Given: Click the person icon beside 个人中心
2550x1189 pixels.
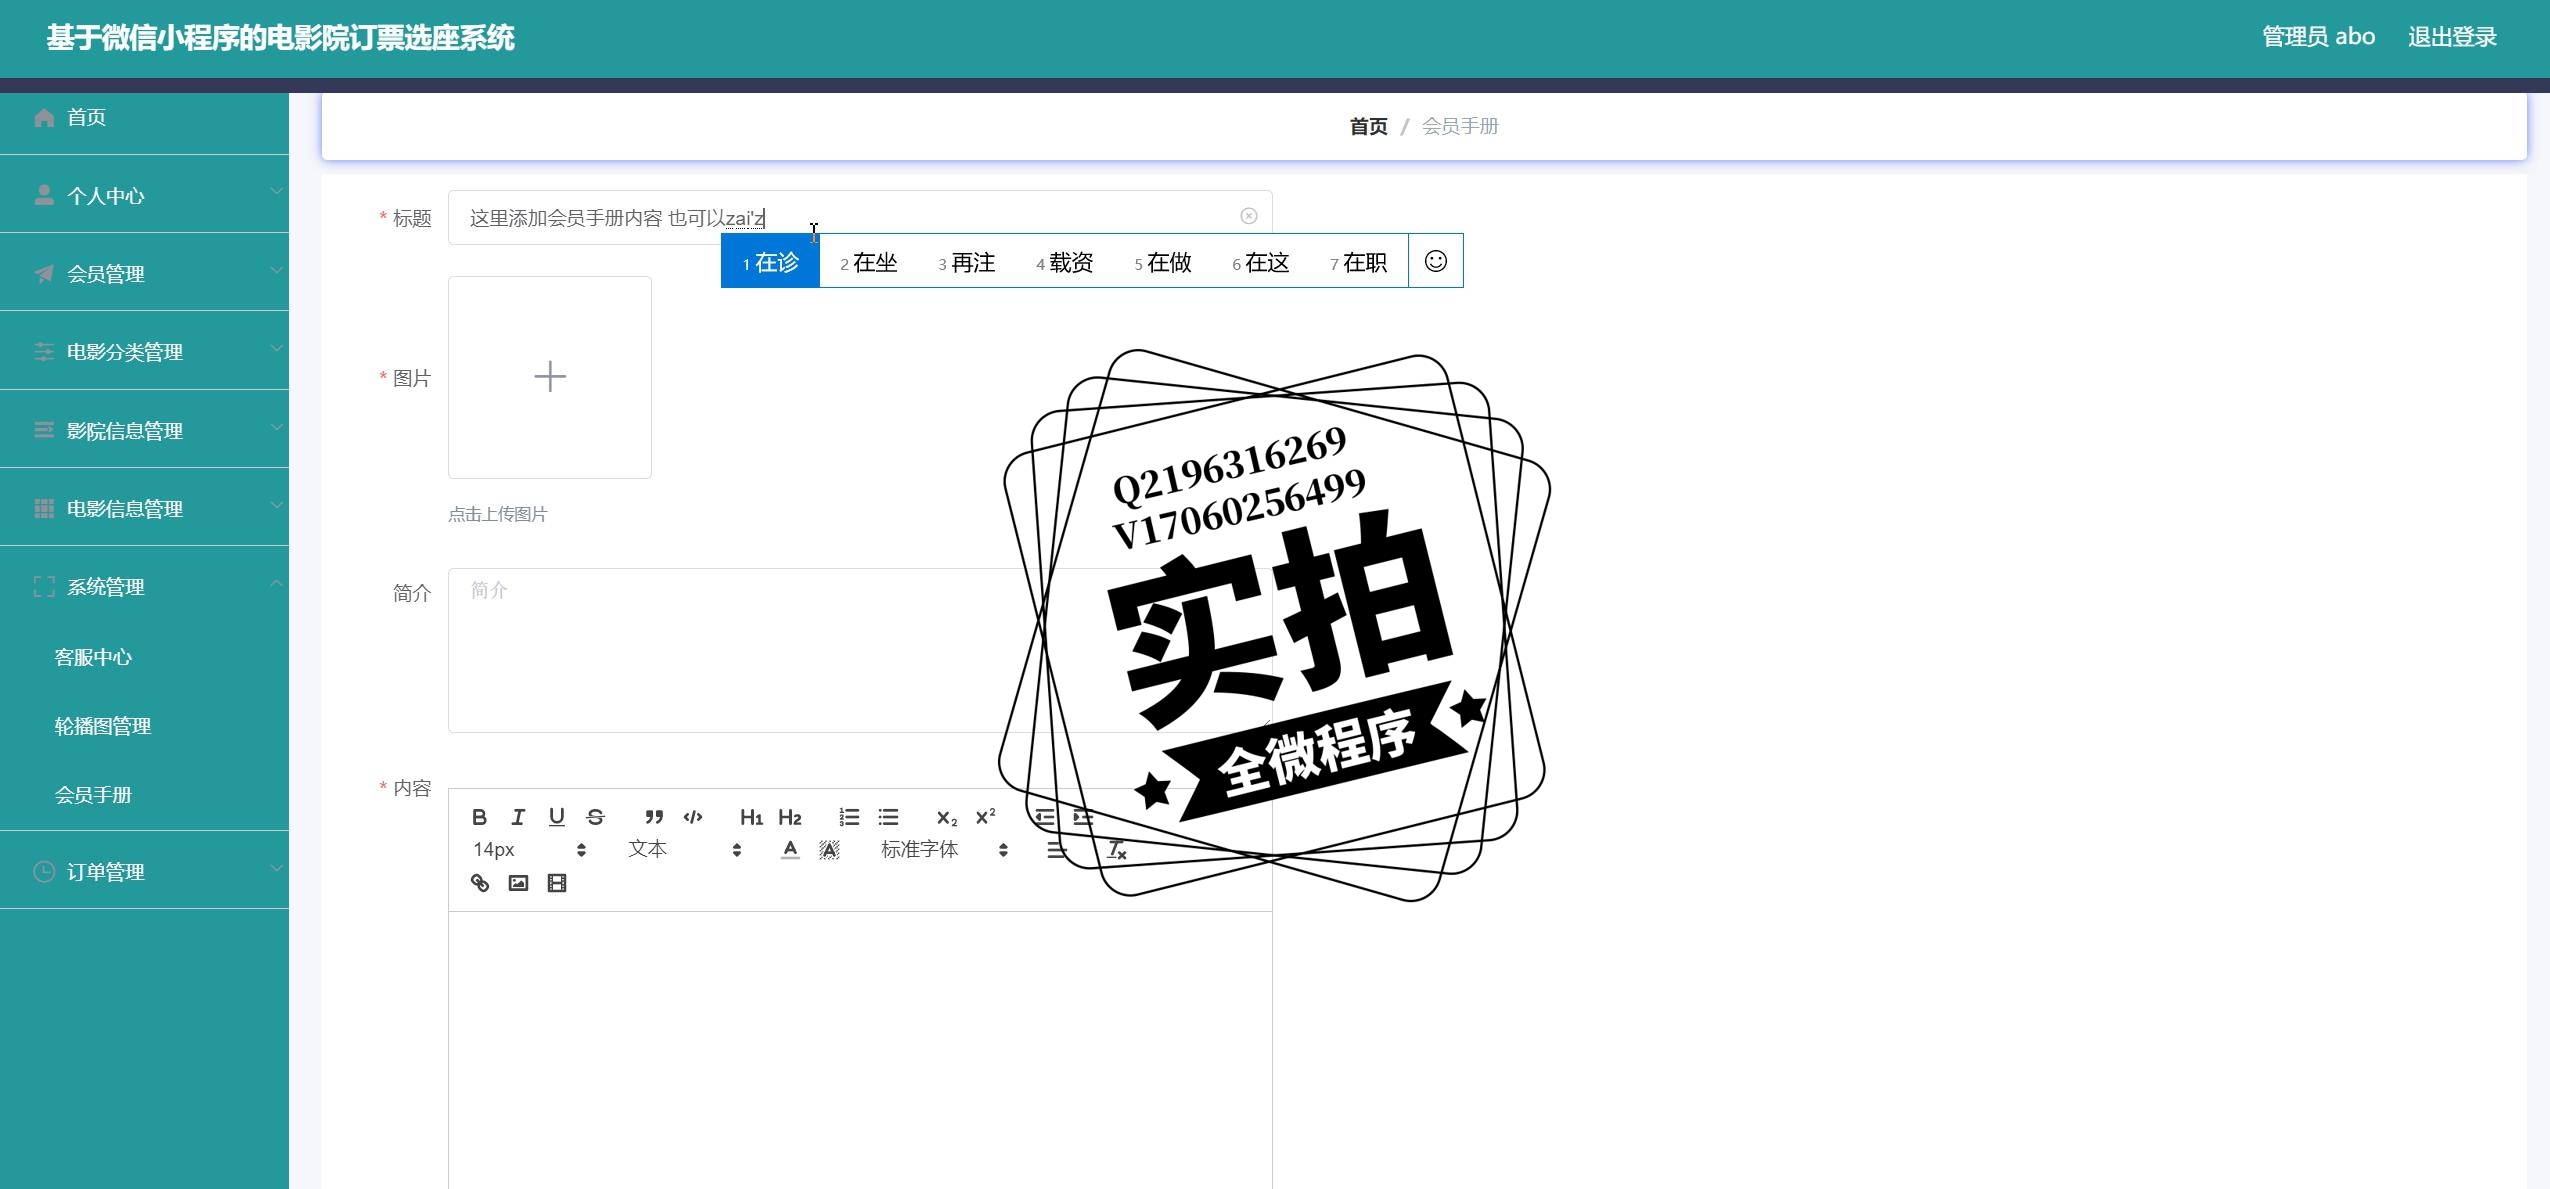Looking at the screenshot, I should point(44,195).
